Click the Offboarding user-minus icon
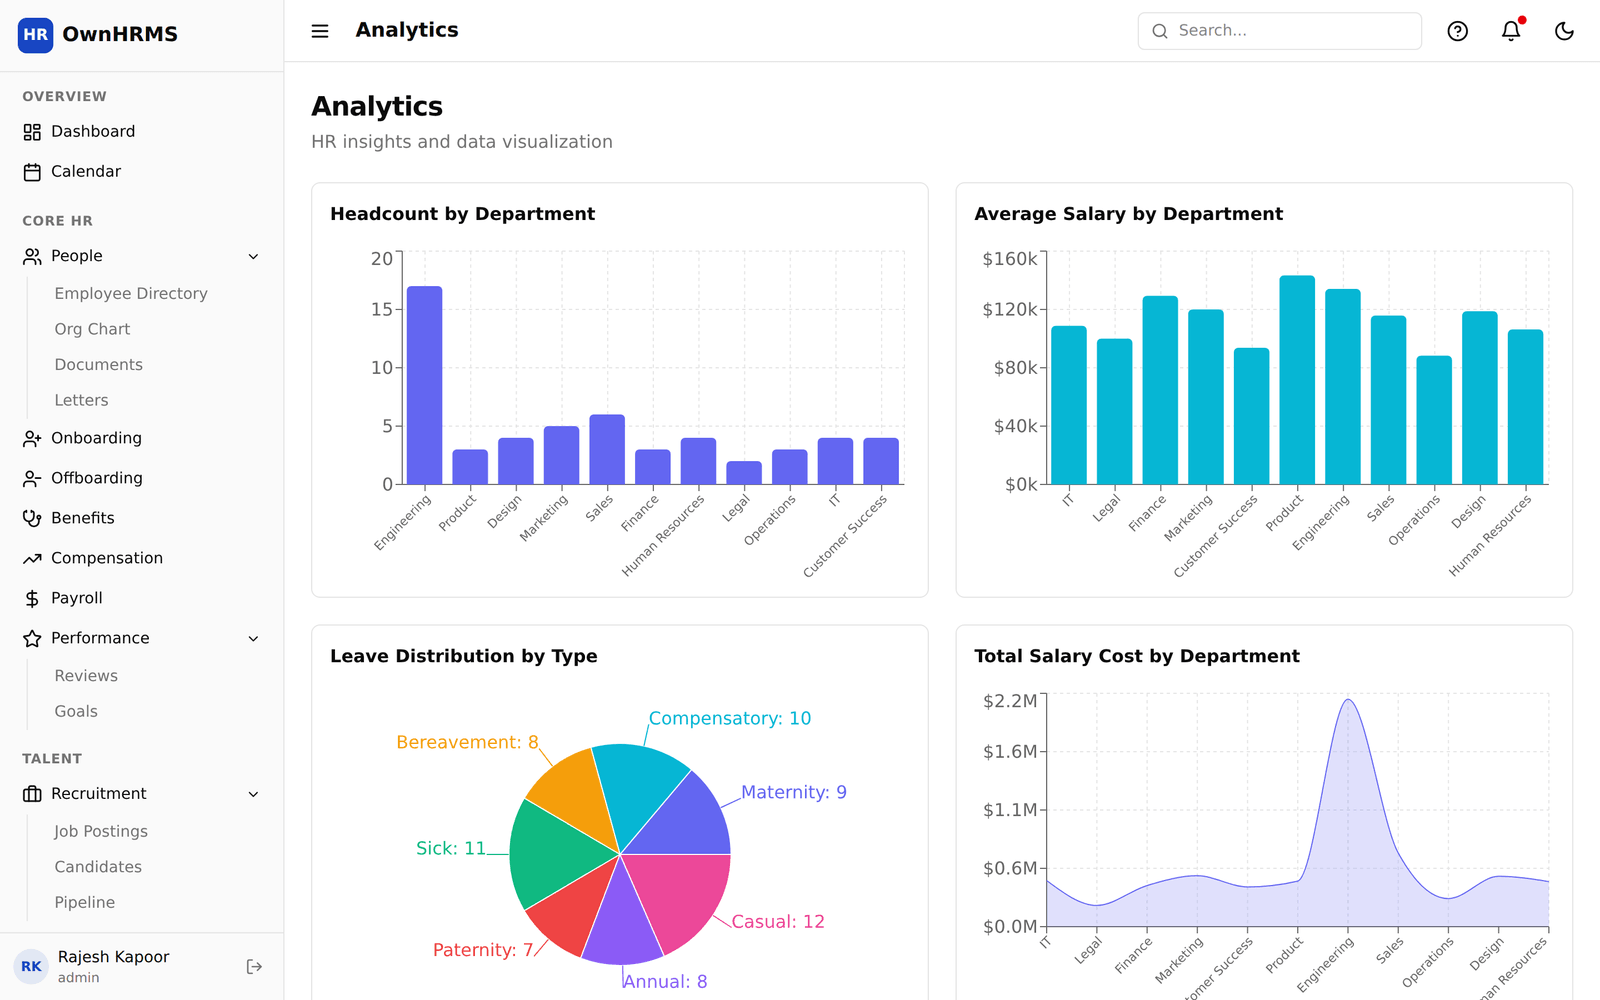Viewport: 1600px width, 1000px height. pos(32,479)
